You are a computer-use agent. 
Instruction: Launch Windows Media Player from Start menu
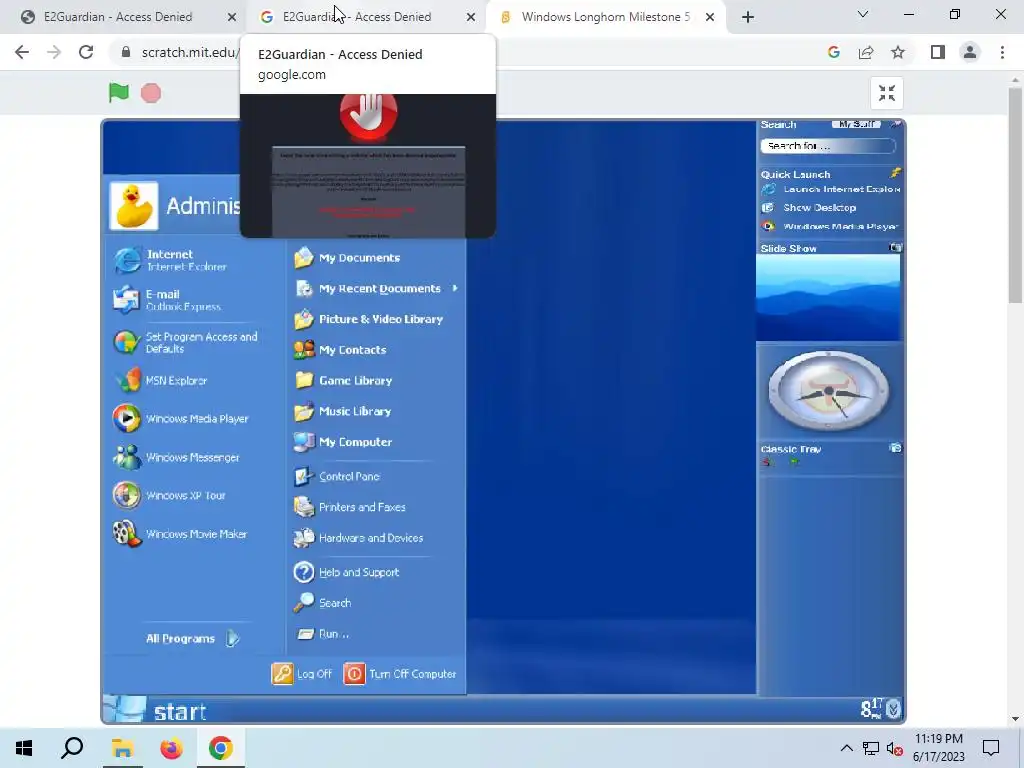(x=180, y=419)
